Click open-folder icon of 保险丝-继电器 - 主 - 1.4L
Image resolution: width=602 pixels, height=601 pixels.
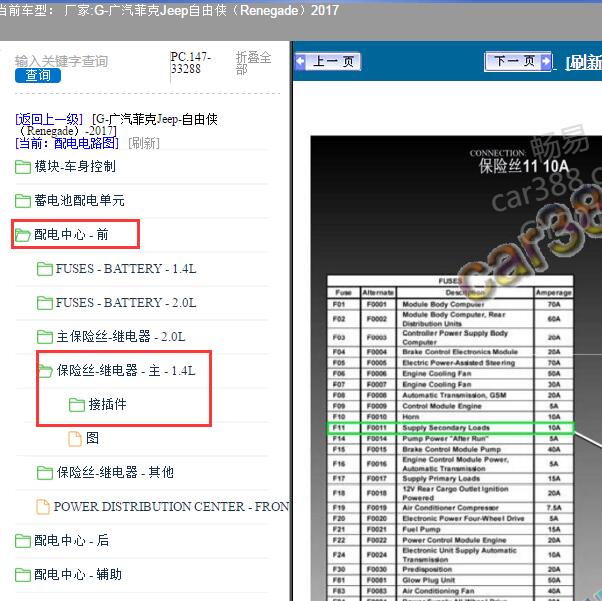point(45,371)
